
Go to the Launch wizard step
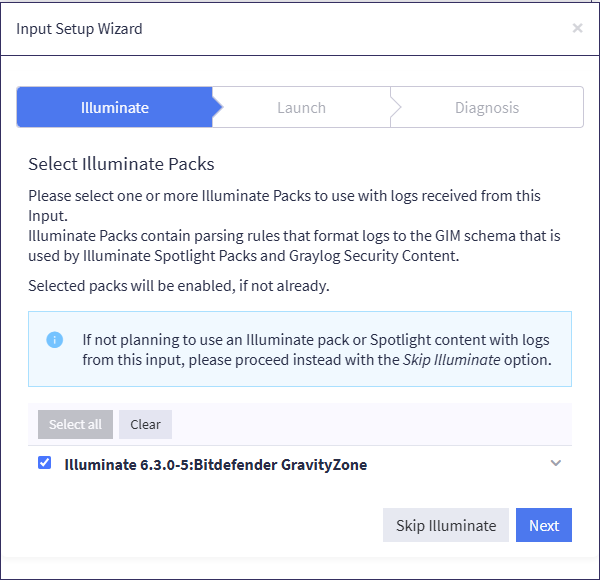(x=301, y=108)
